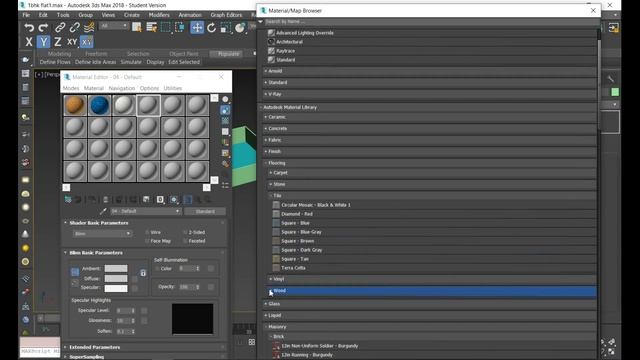Click Define Flows in ribbon
Image resolution: width=640 pixels, height=360 pixels.
click(55, 62)
